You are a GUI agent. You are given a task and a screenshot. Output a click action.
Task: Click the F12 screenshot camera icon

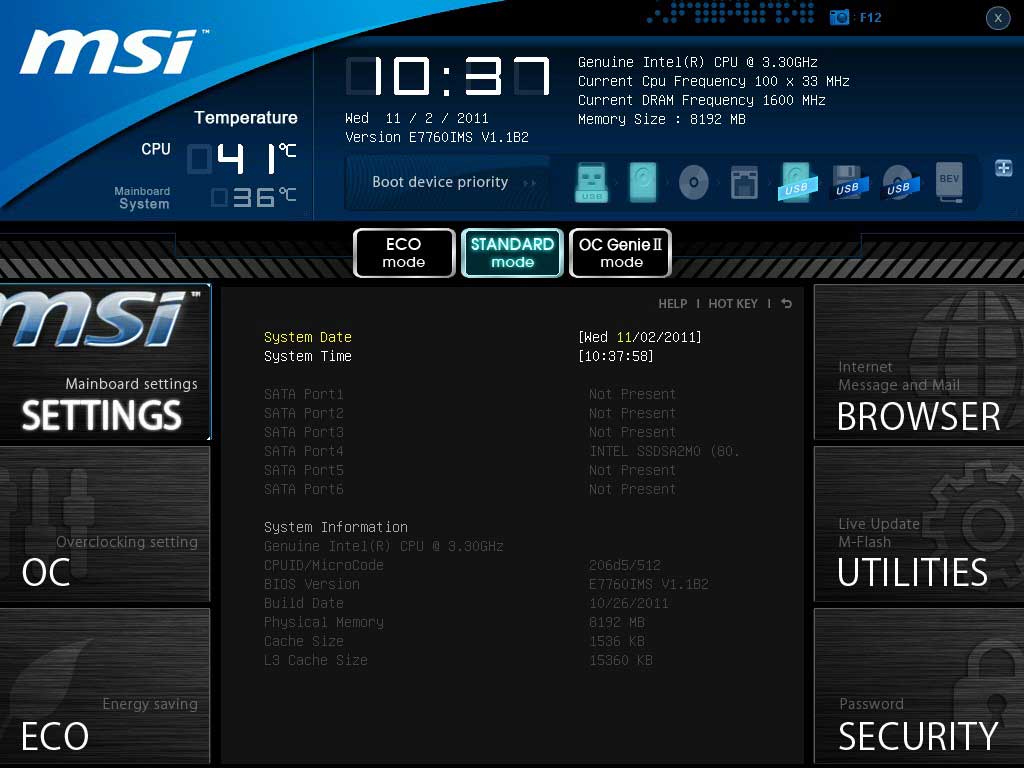(839, 18)
